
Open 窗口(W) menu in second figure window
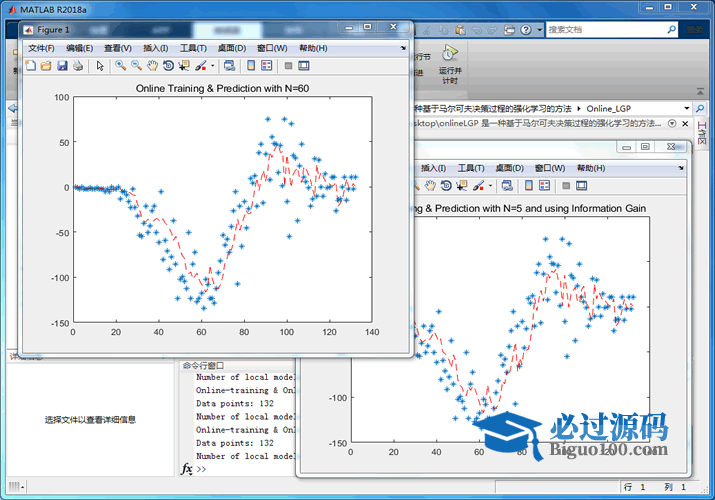click(550, 168)
